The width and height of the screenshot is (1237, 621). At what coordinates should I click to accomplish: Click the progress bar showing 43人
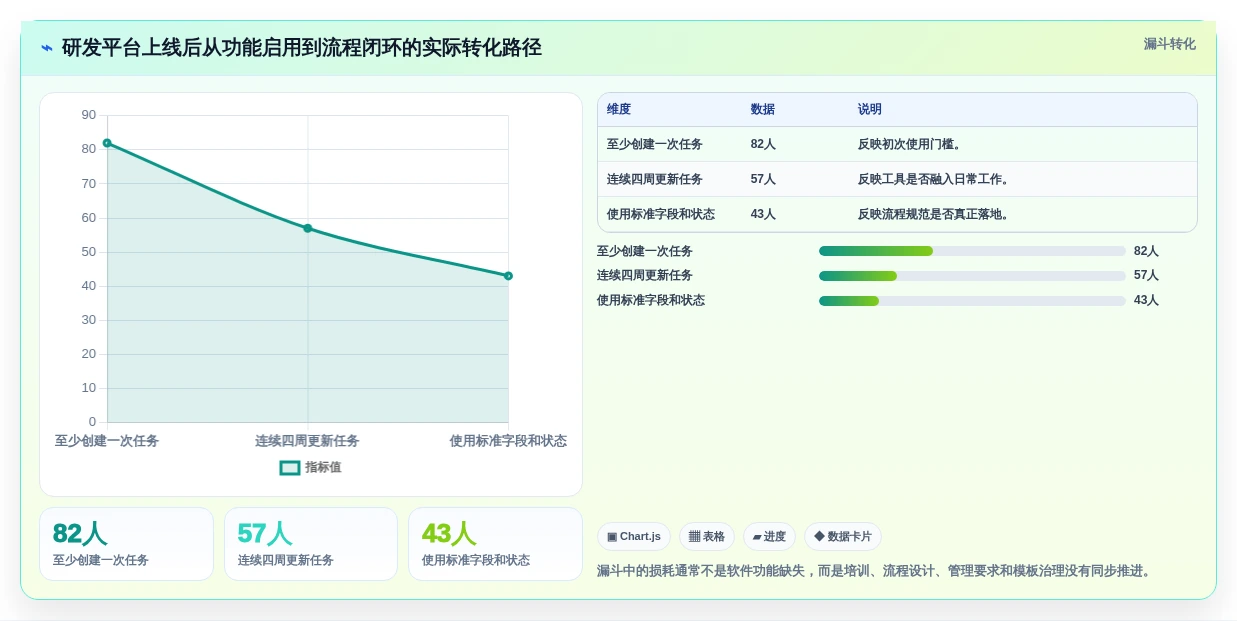tap(972, 300)
